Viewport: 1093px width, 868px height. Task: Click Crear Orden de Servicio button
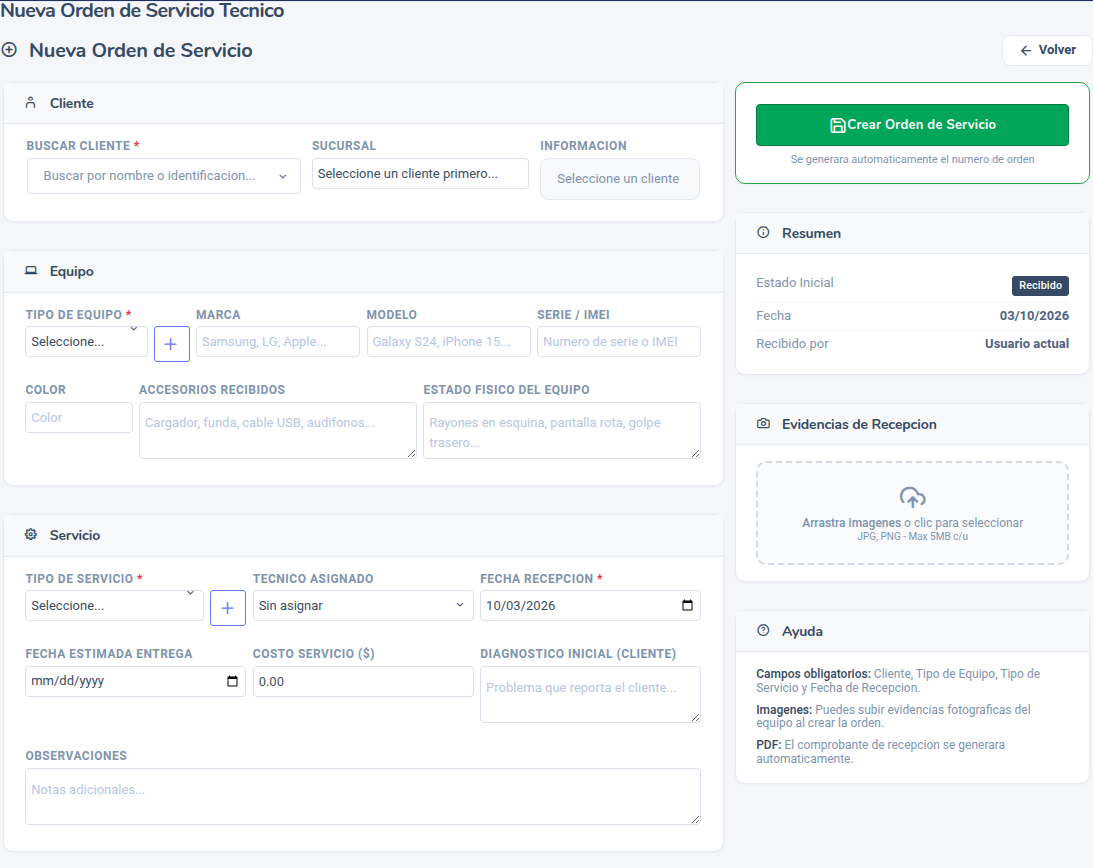point(912,125)
